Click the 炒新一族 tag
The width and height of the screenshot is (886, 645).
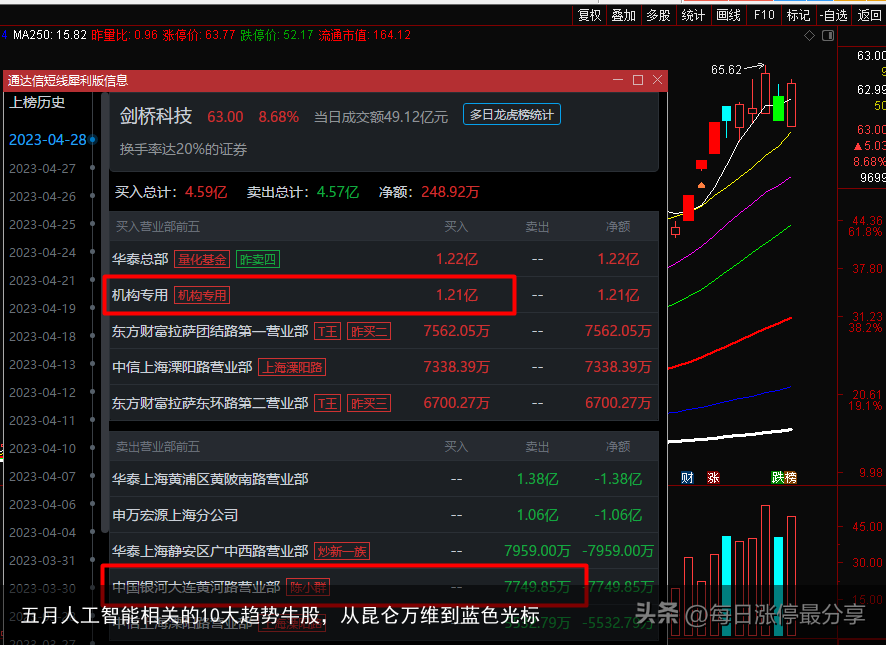pyautogui.click(x=342, y=551)
